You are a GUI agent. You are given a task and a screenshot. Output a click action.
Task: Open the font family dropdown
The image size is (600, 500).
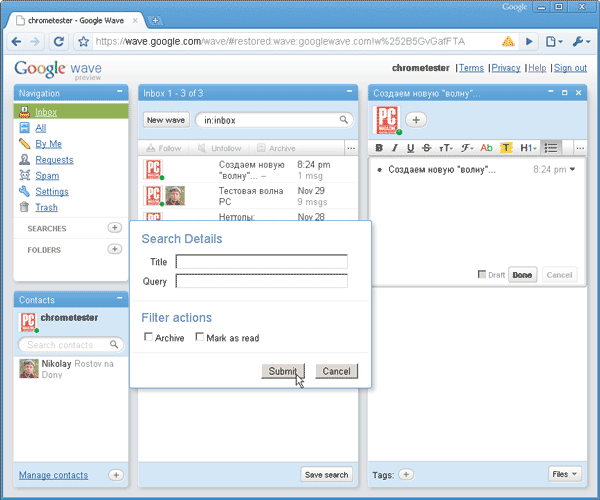pos(467,148)
